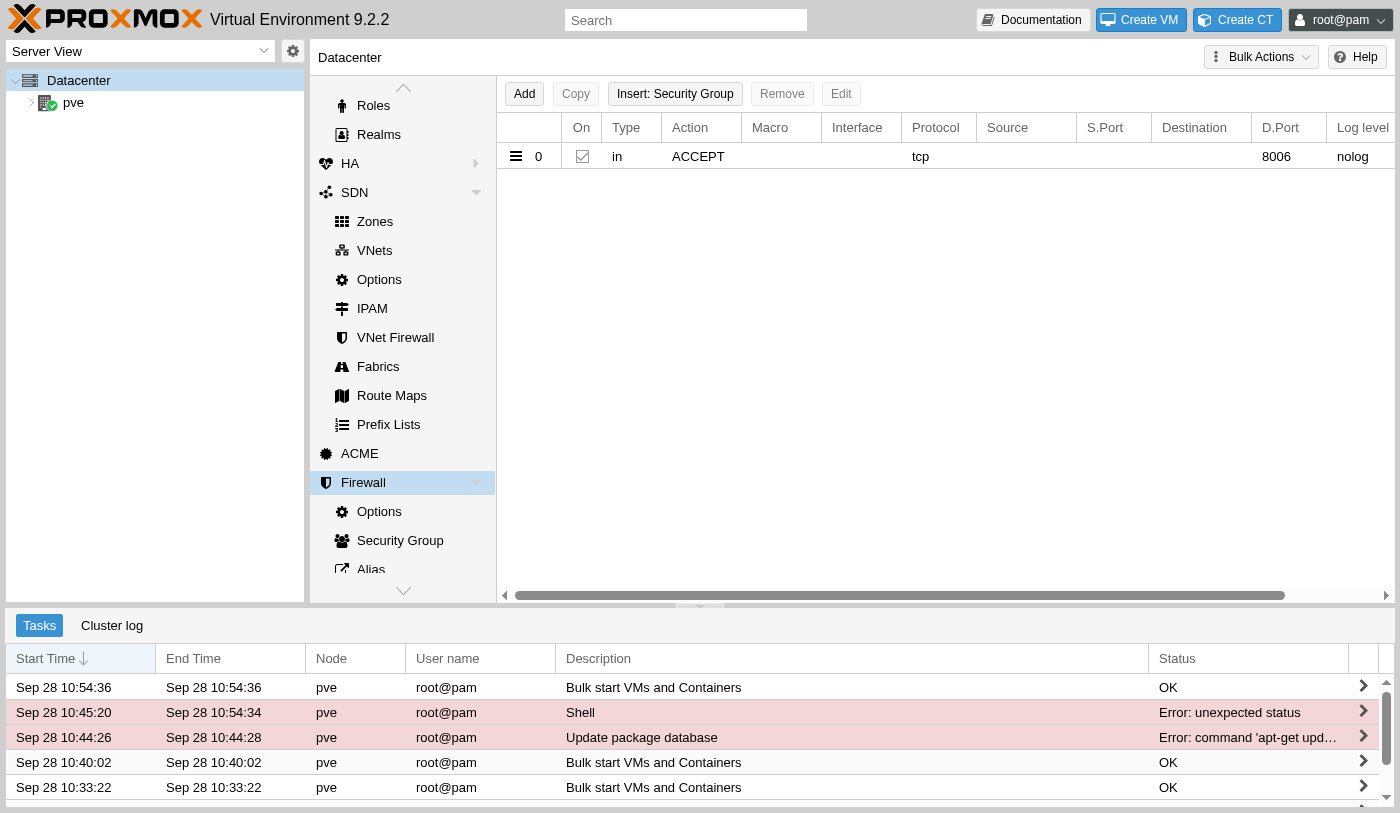Click the SDN Options gear icon
Image resolution: width=1400 pixels, height=813 pixels.
point(342,280)
